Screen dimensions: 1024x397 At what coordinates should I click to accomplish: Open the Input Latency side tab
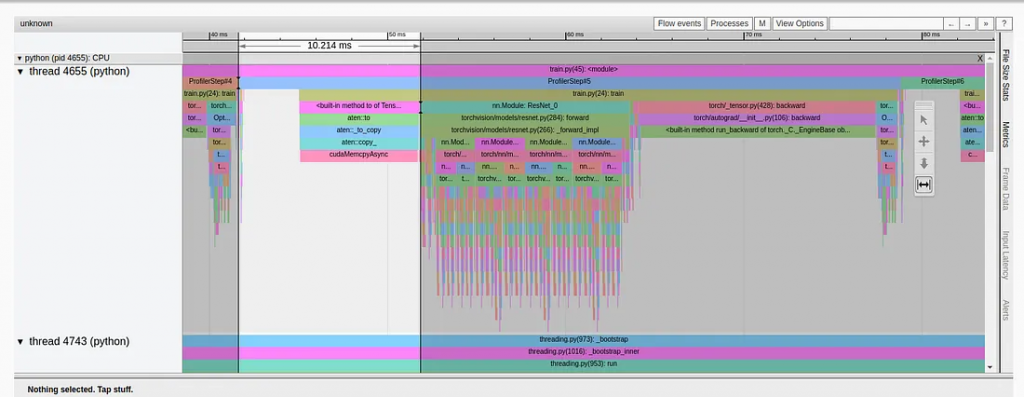[x=1006, y=255]
